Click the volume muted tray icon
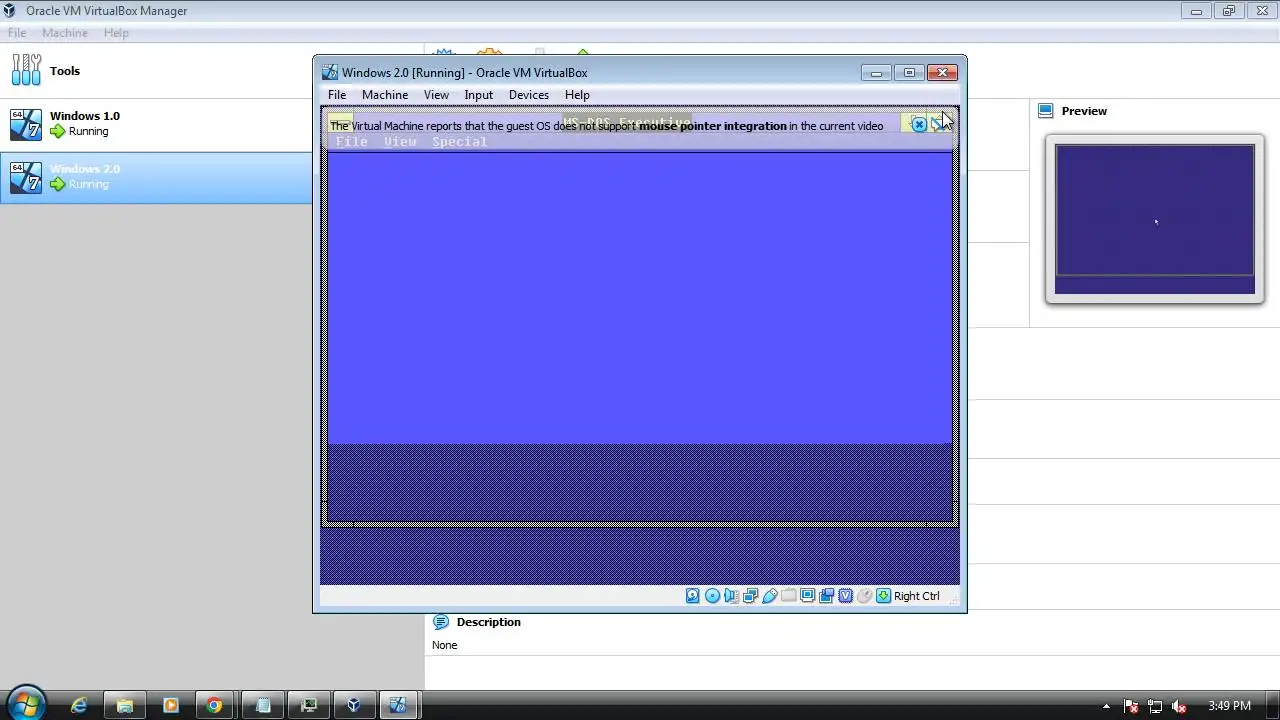 (1179, 706)
